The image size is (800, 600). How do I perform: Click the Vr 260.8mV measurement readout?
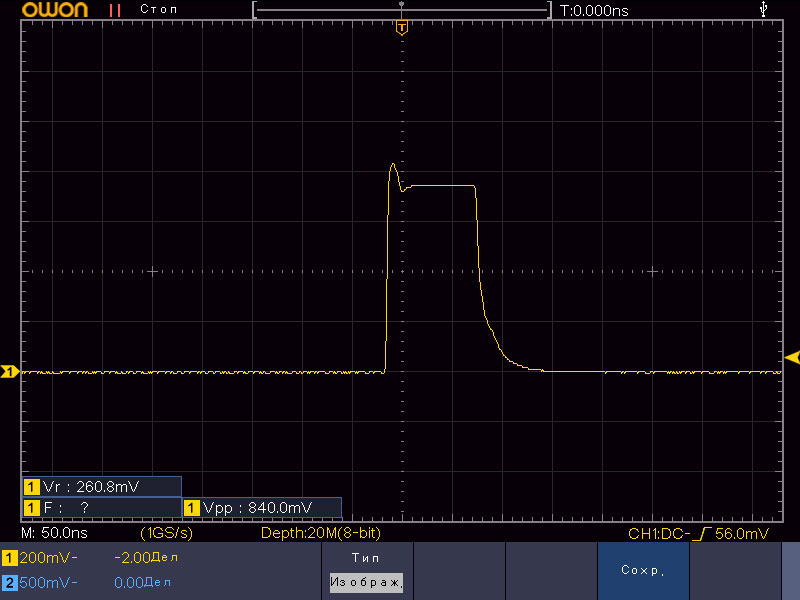coord(101,487)
